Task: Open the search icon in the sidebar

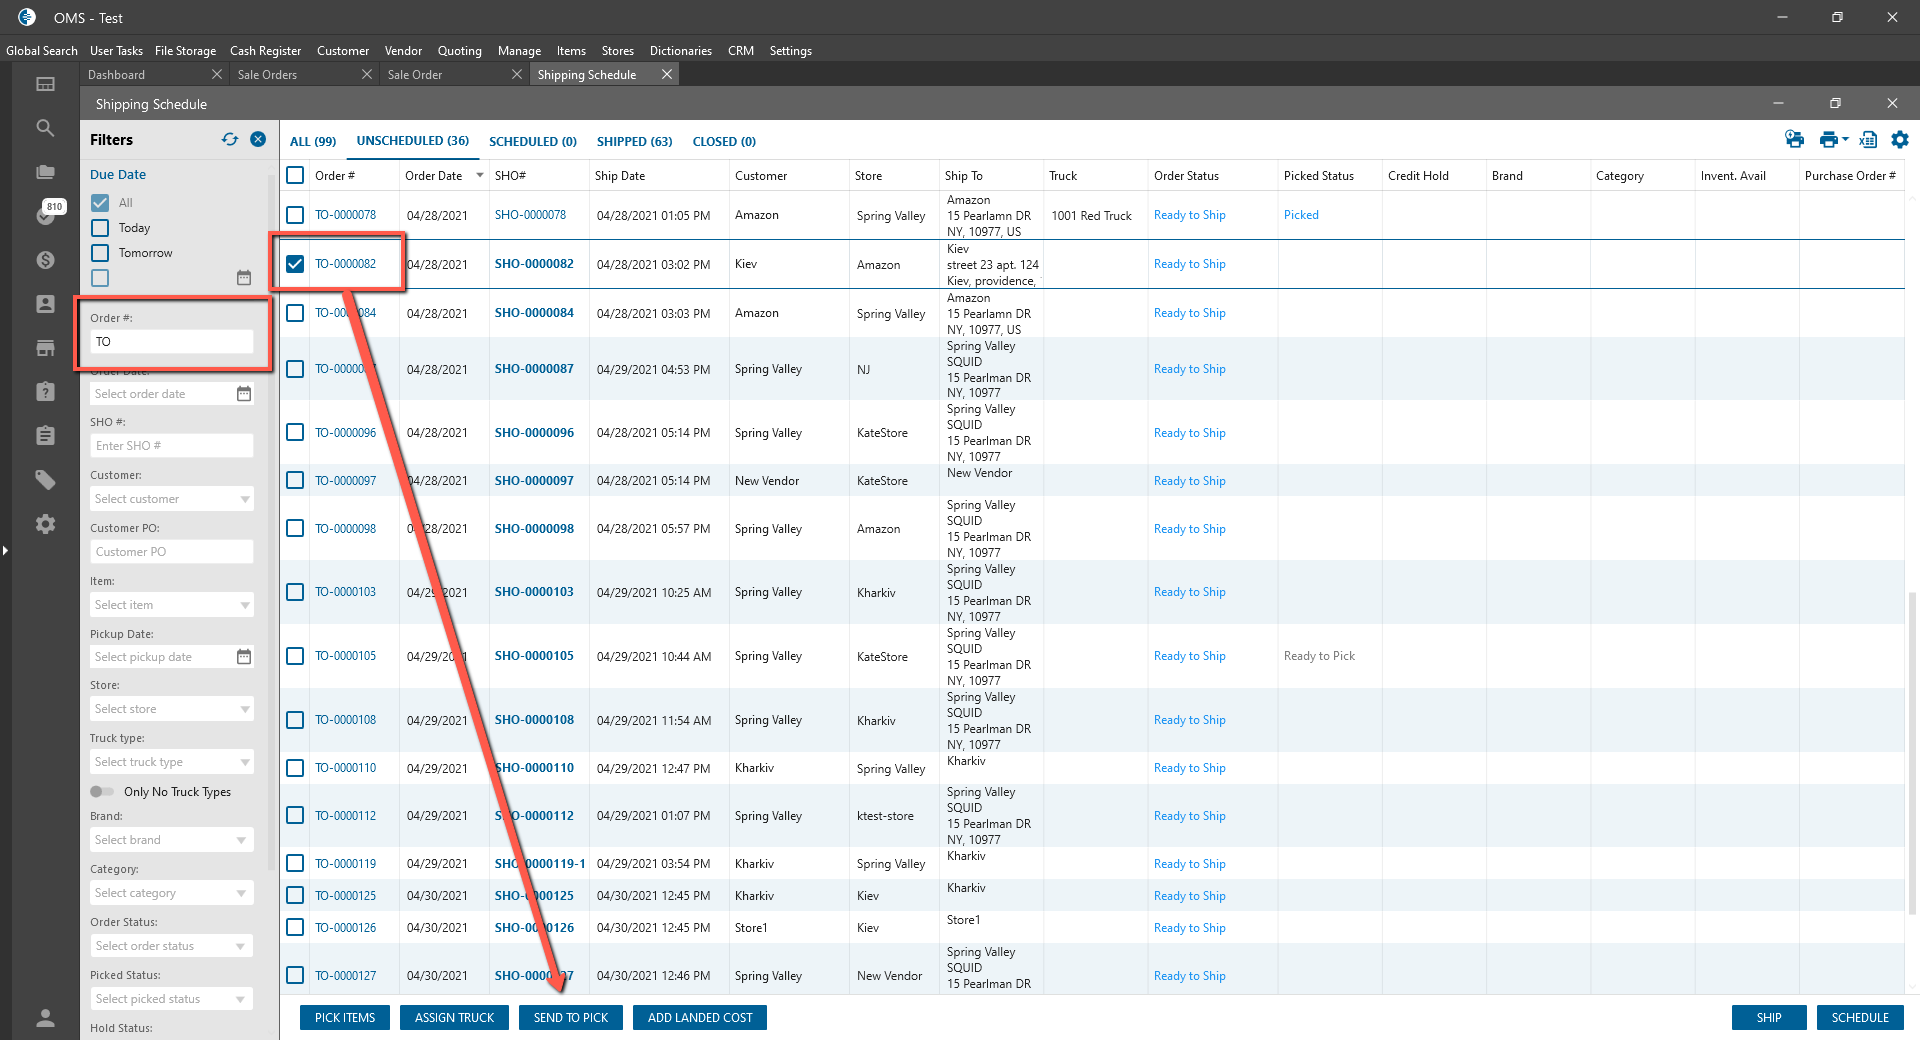Action: (45, 128)
